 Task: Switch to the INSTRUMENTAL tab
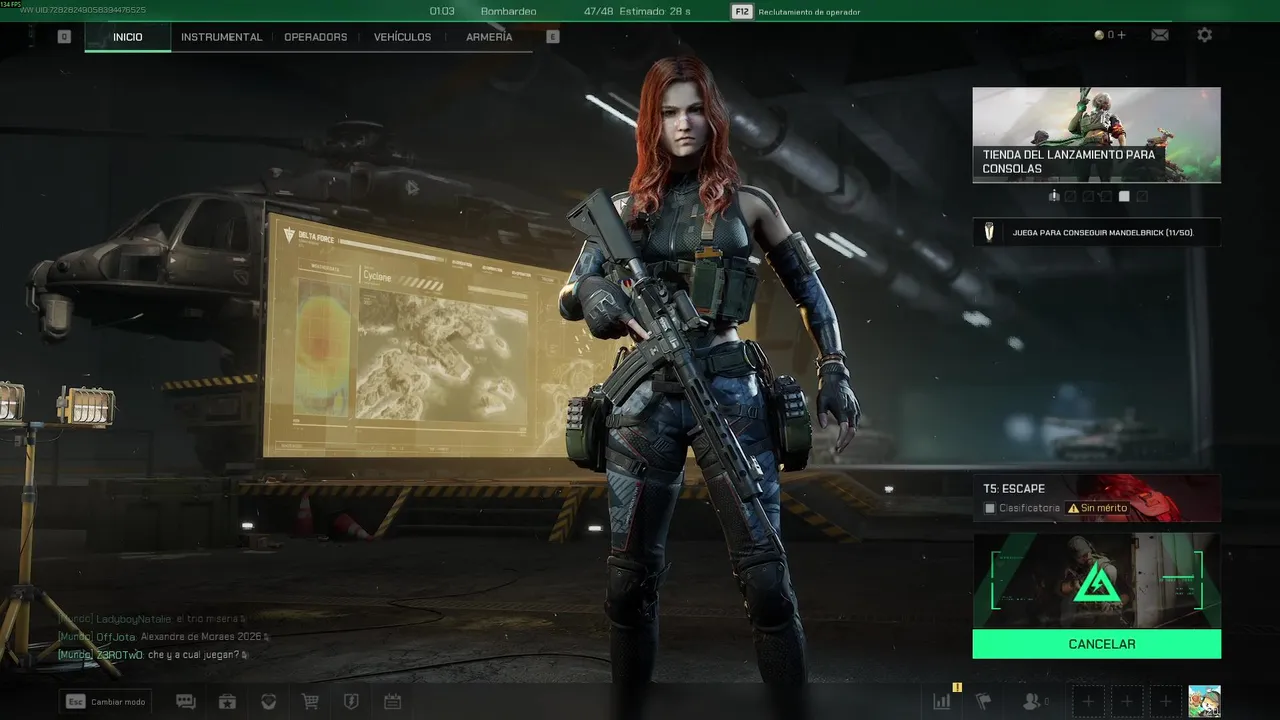pyautogui.click(x=221, y=37)
